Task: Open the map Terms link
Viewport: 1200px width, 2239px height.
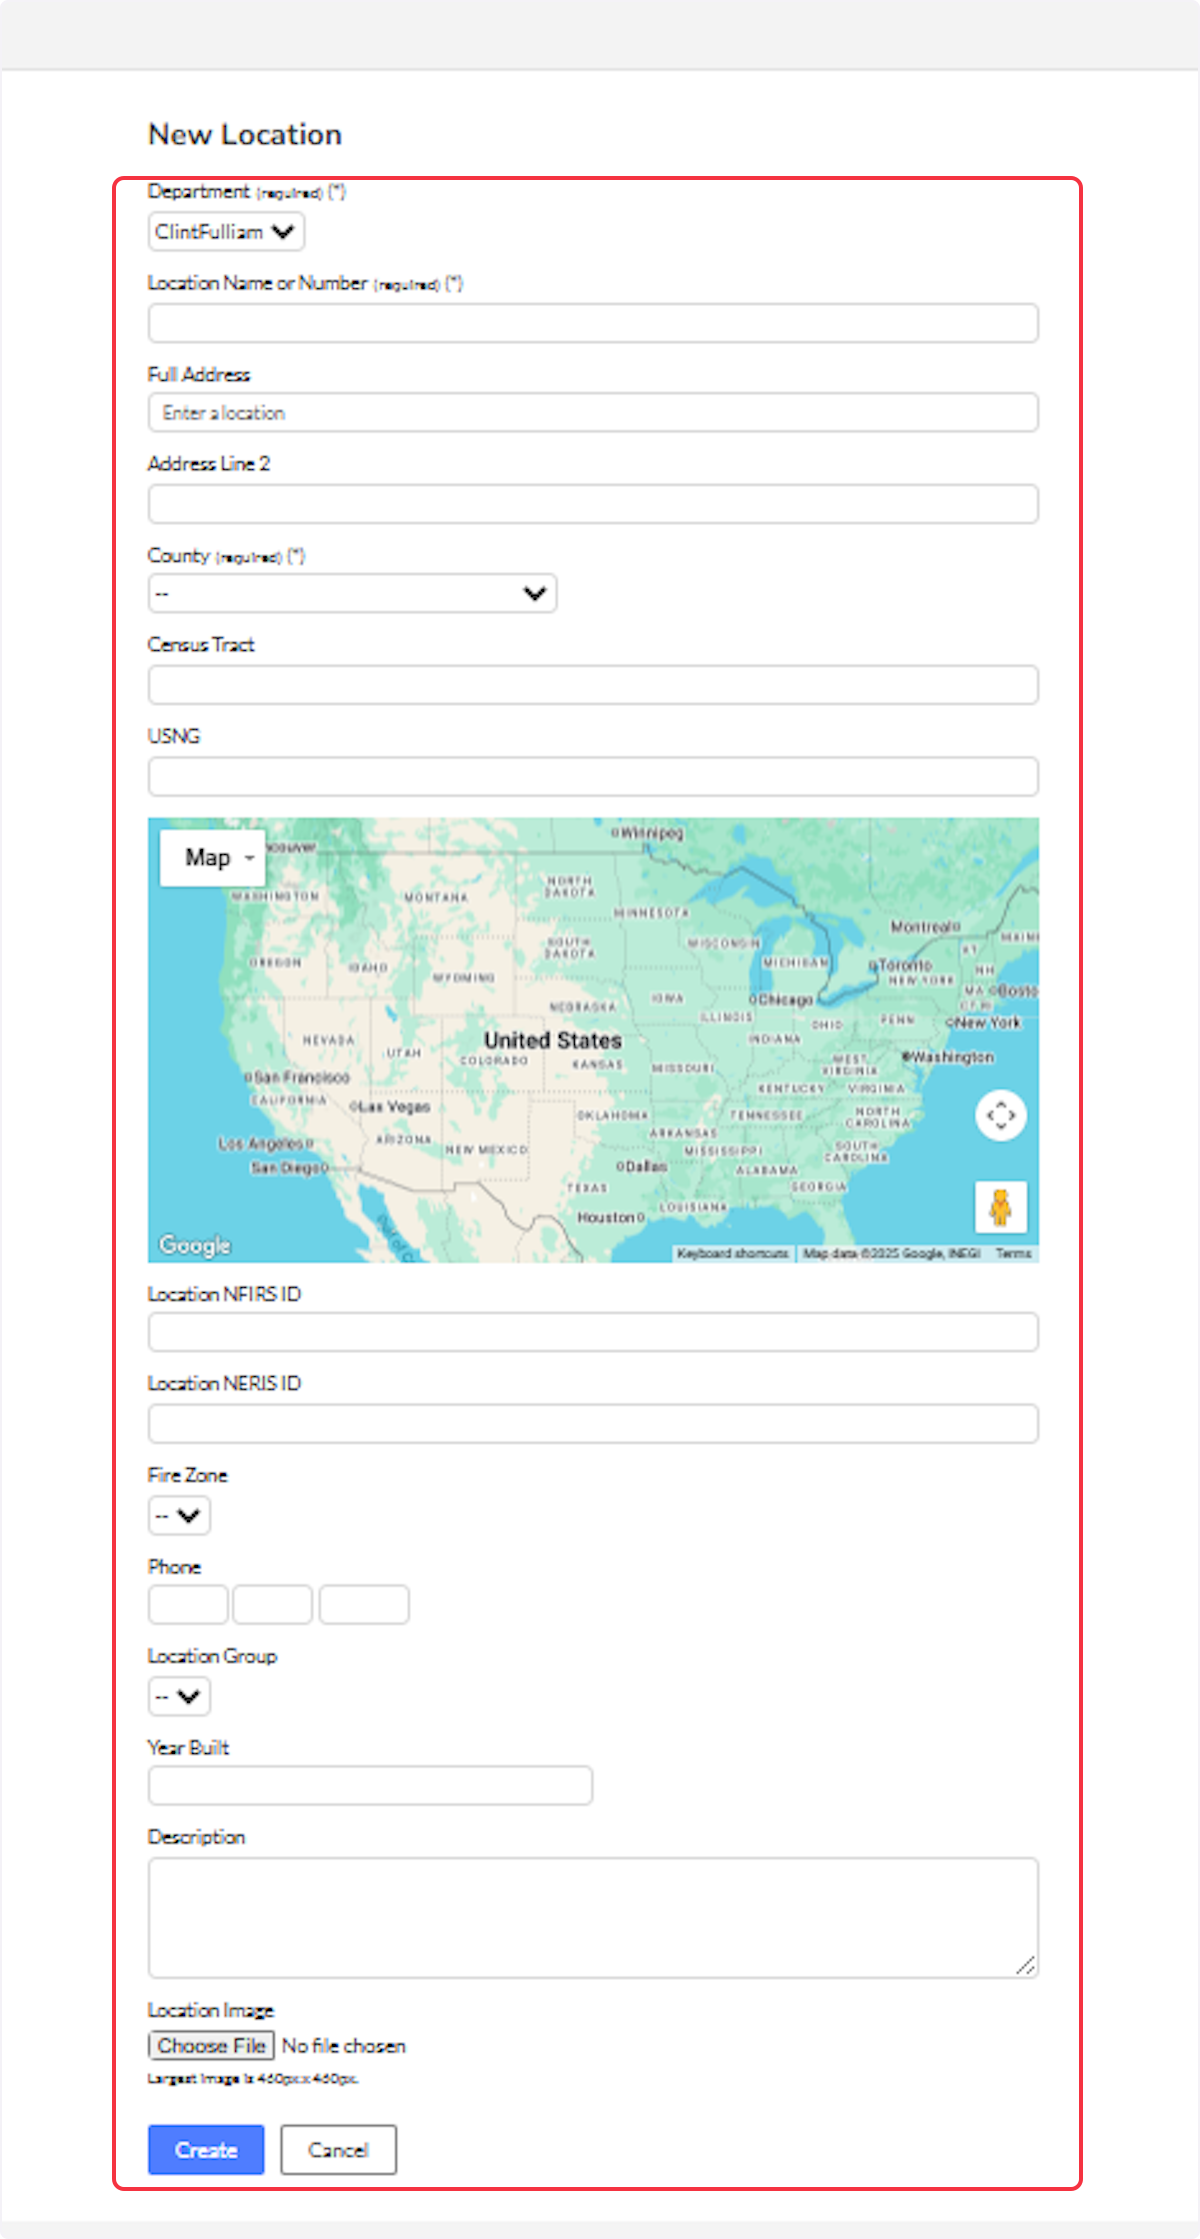Action: point(1013,1253)
